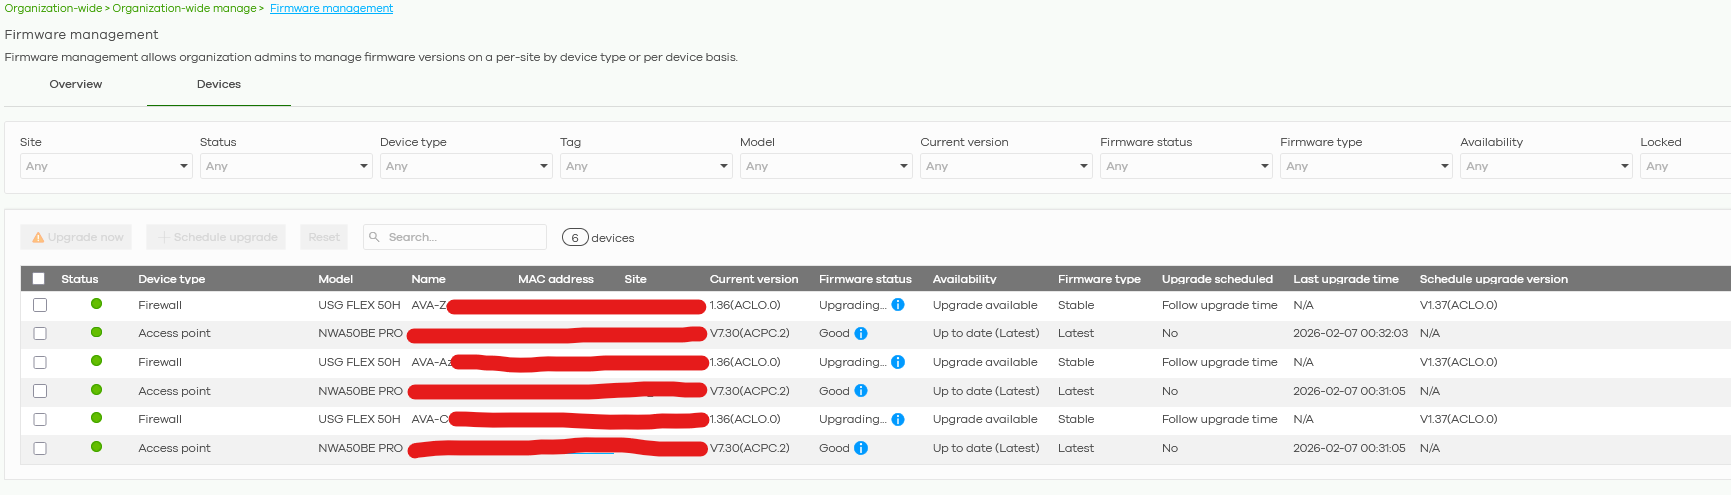Open the Current version filter dropdown

pos(1006,166)
